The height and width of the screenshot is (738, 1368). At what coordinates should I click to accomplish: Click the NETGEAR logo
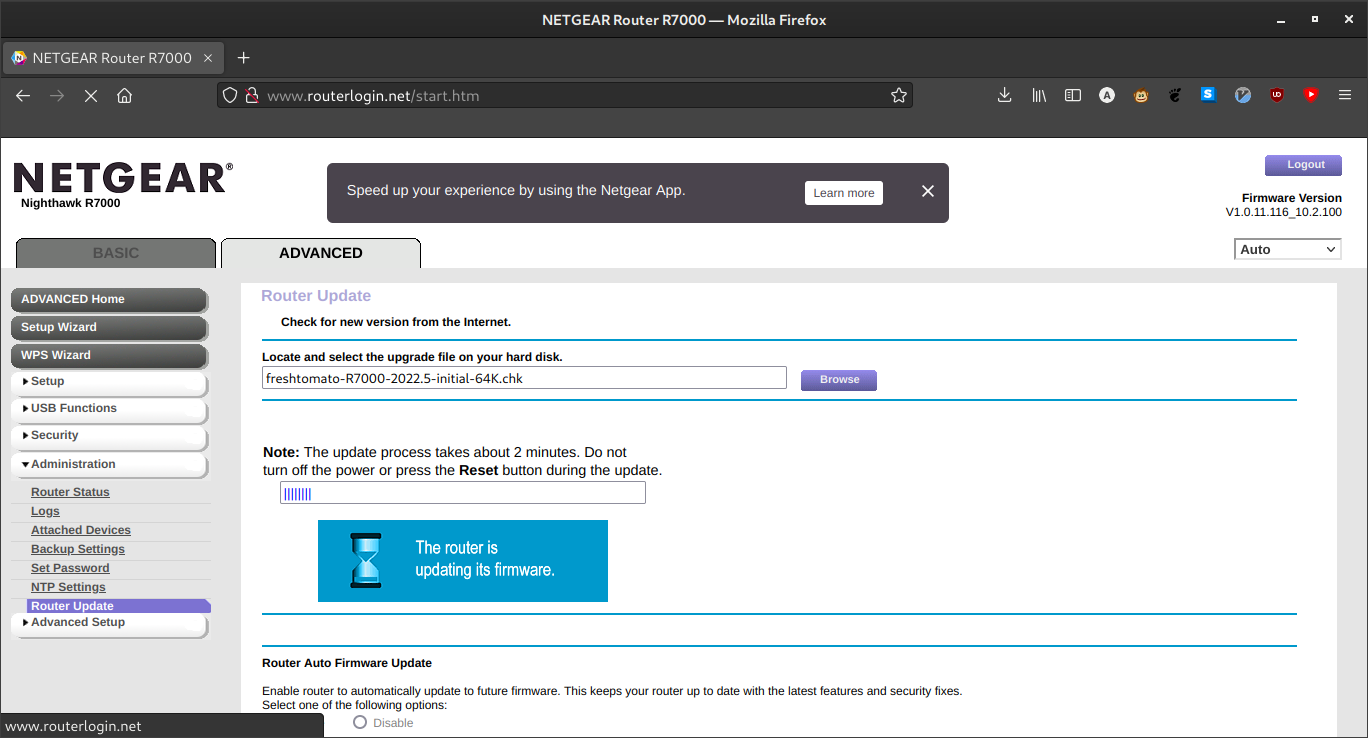click(123, 178)
